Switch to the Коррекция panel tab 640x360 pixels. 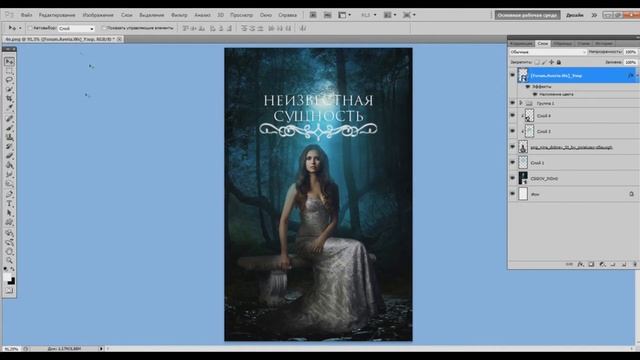[521, 43]
